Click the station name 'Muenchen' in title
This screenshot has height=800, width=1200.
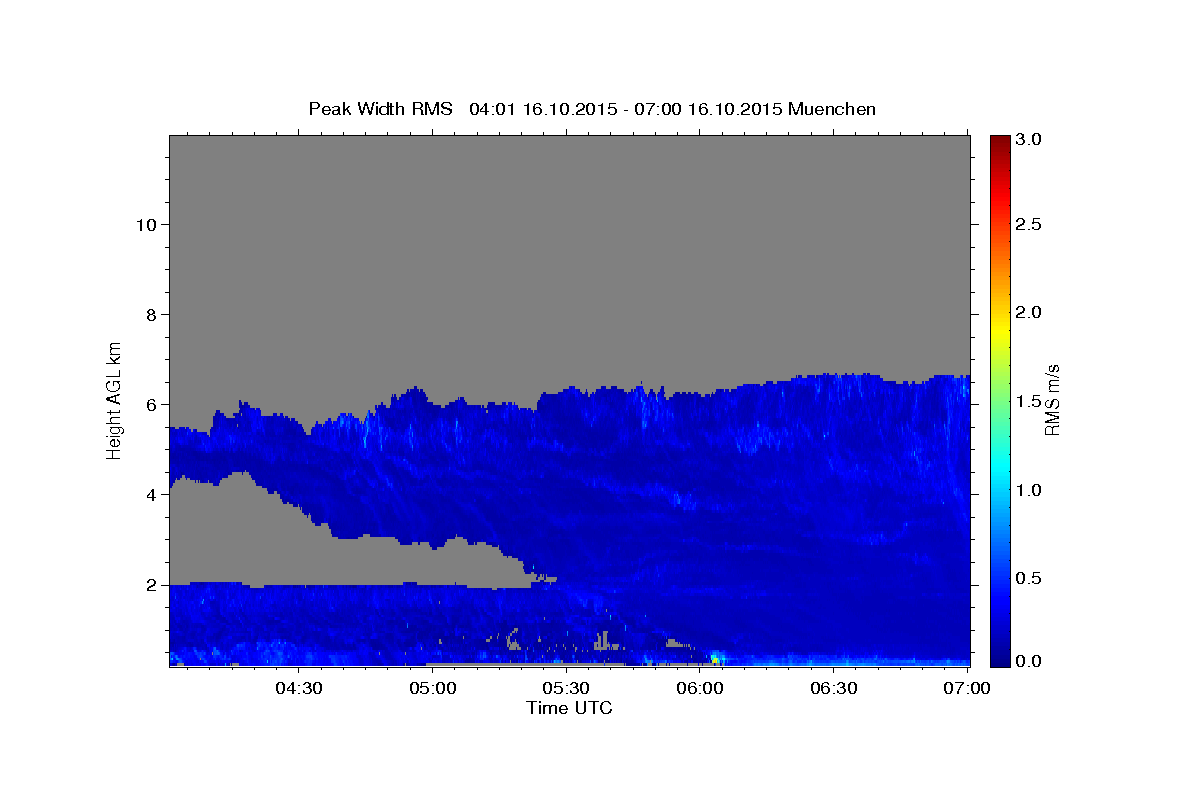[x=832, y=108]
